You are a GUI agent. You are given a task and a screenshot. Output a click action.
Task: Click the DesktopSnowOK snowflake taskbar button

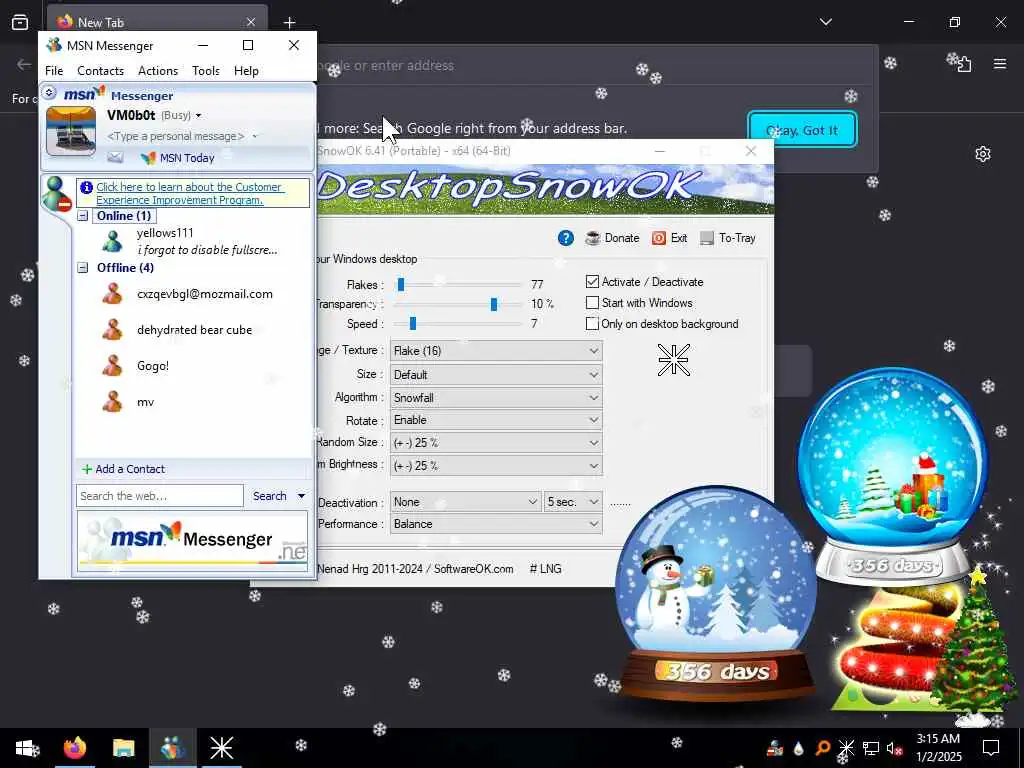pos(221,748)
